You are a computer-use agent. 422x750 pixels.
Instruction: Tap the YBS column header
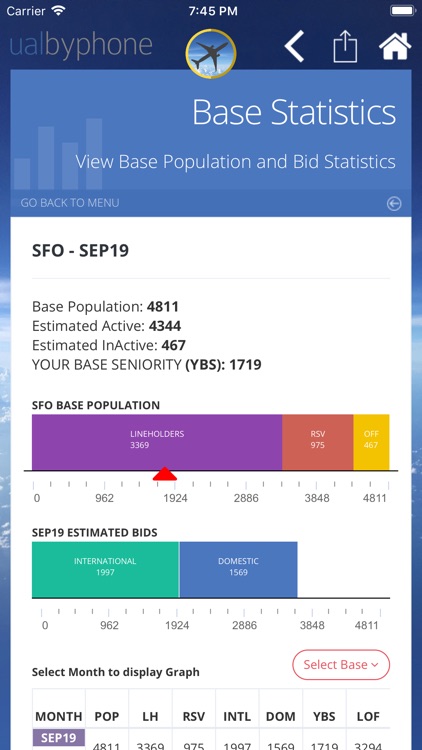pos(324,717)
